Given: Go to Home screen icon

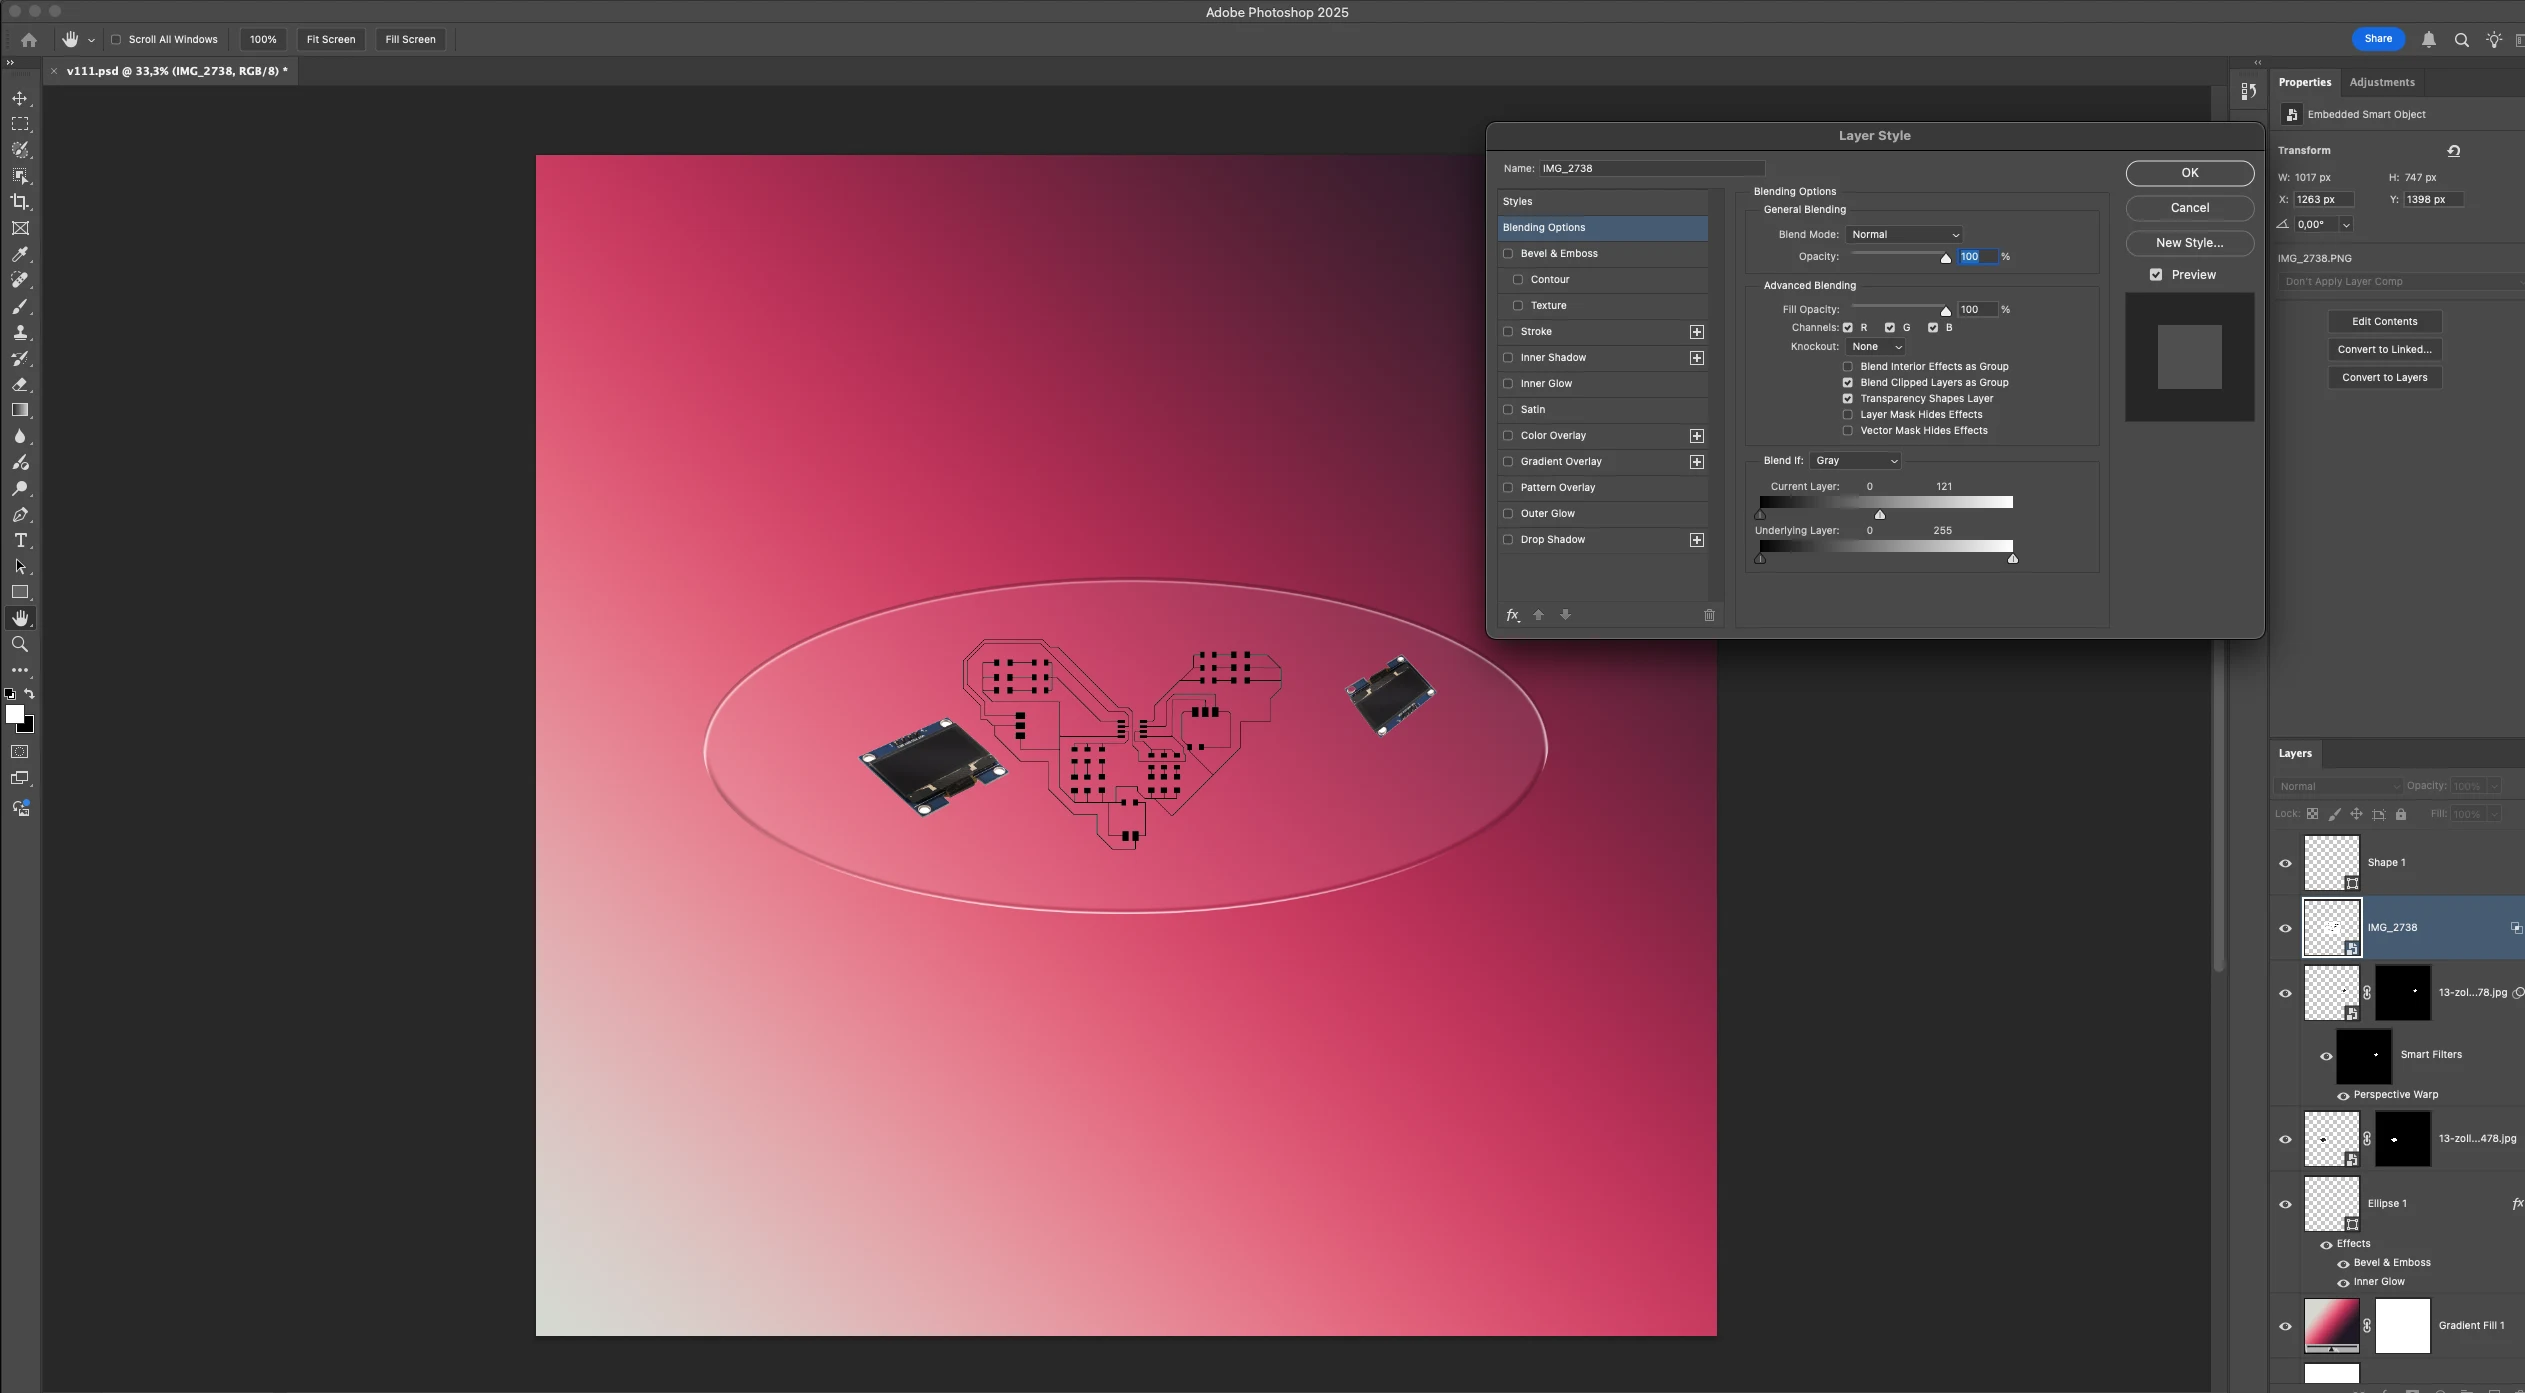Looking at the screenshot, I should tap(29, 40).
